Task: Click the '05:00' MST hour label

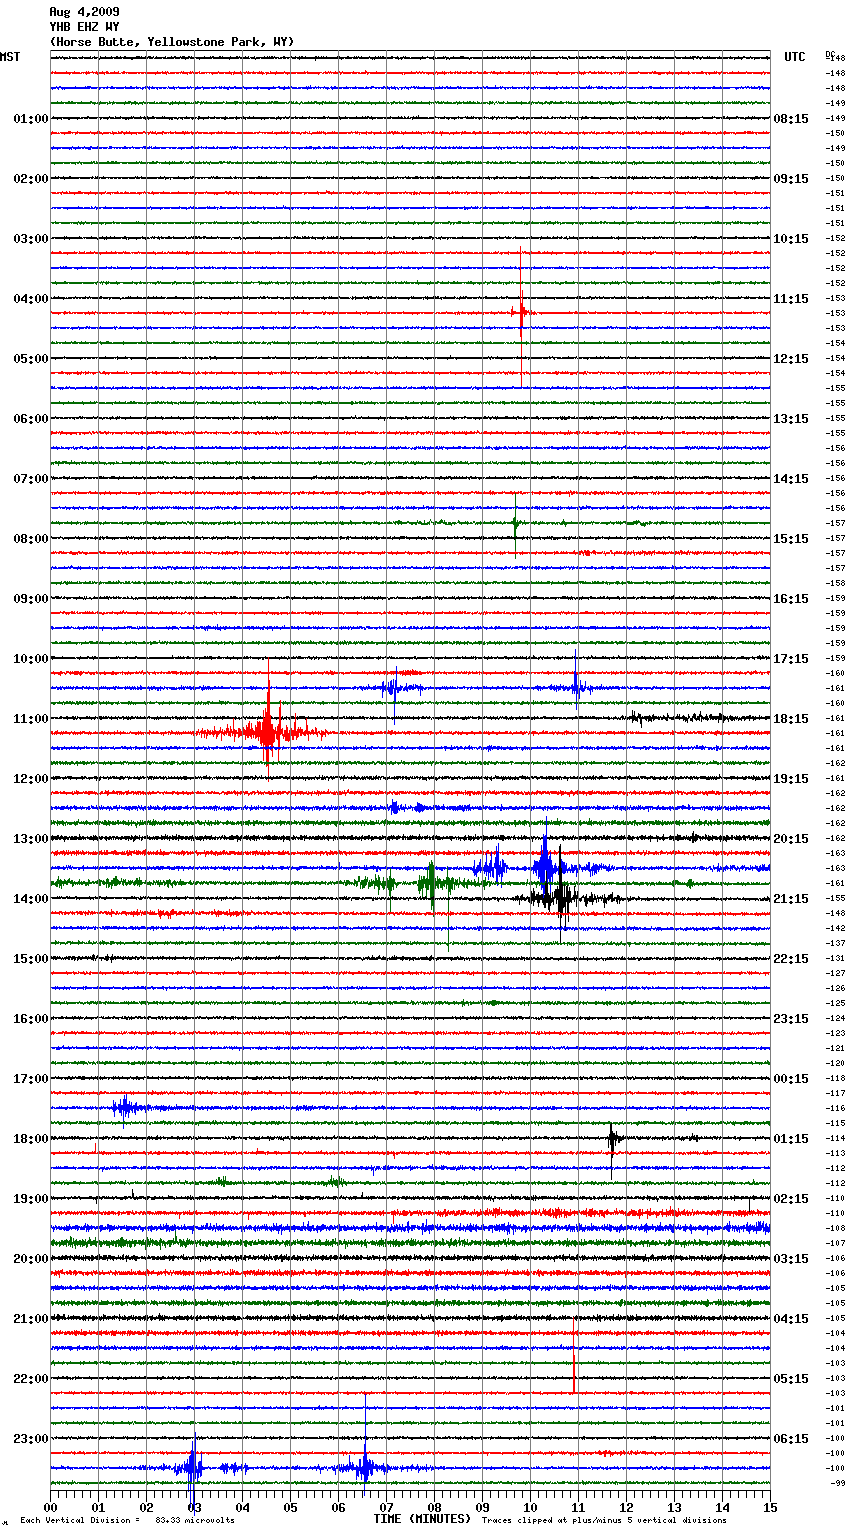Action: point(30,359)
